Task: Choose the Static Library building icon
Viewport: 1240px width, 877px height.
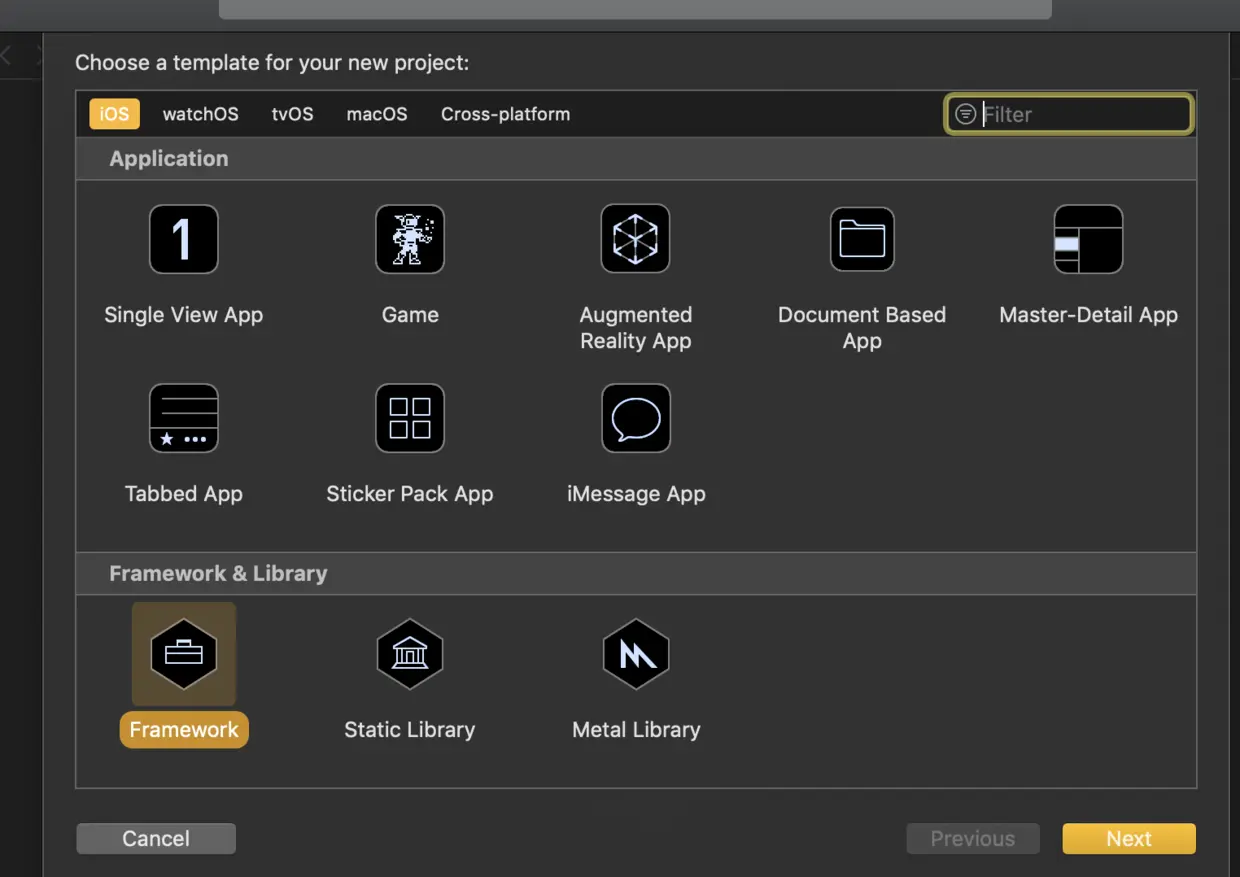Action: (x=410, y=654)
